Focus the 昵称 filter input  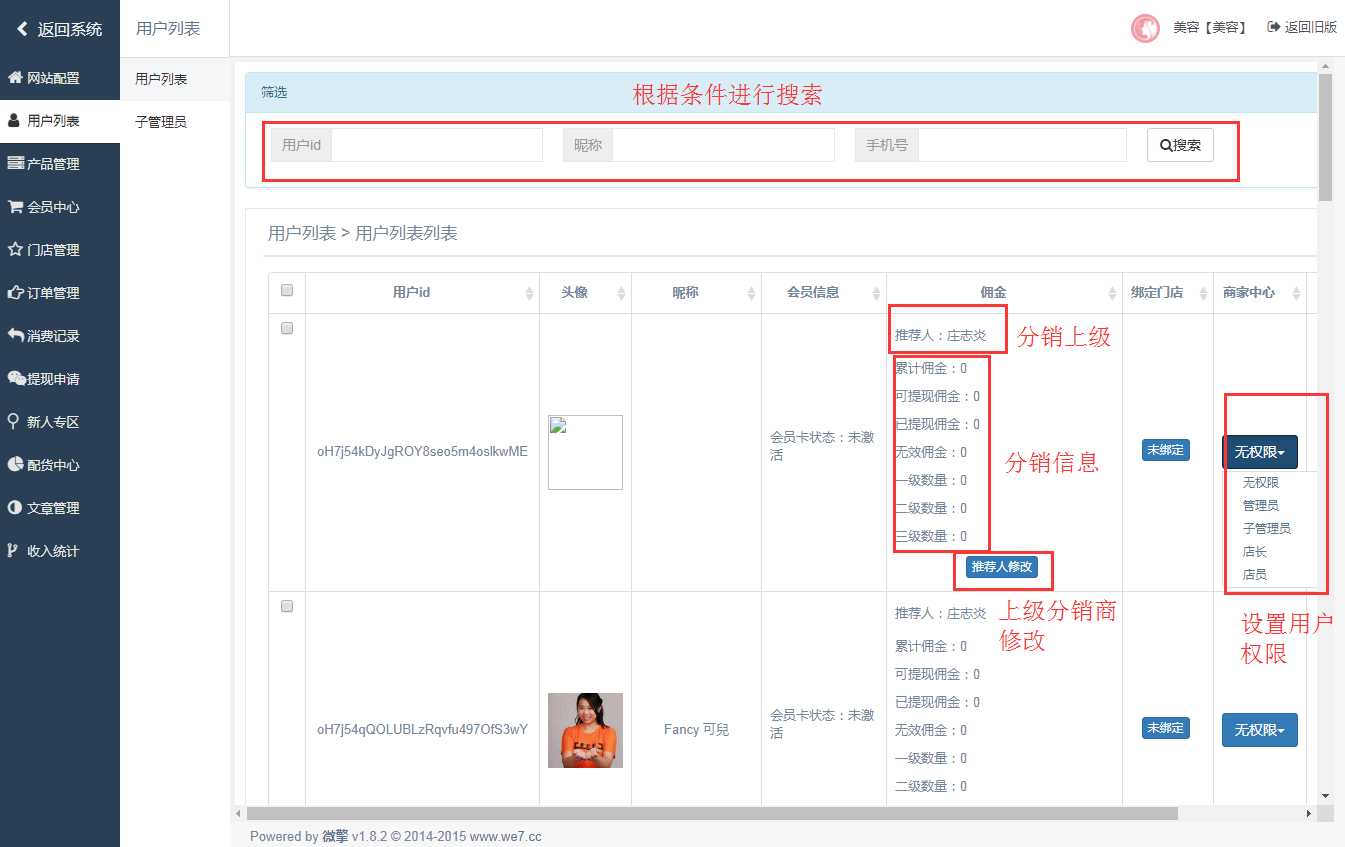(724, 145)
